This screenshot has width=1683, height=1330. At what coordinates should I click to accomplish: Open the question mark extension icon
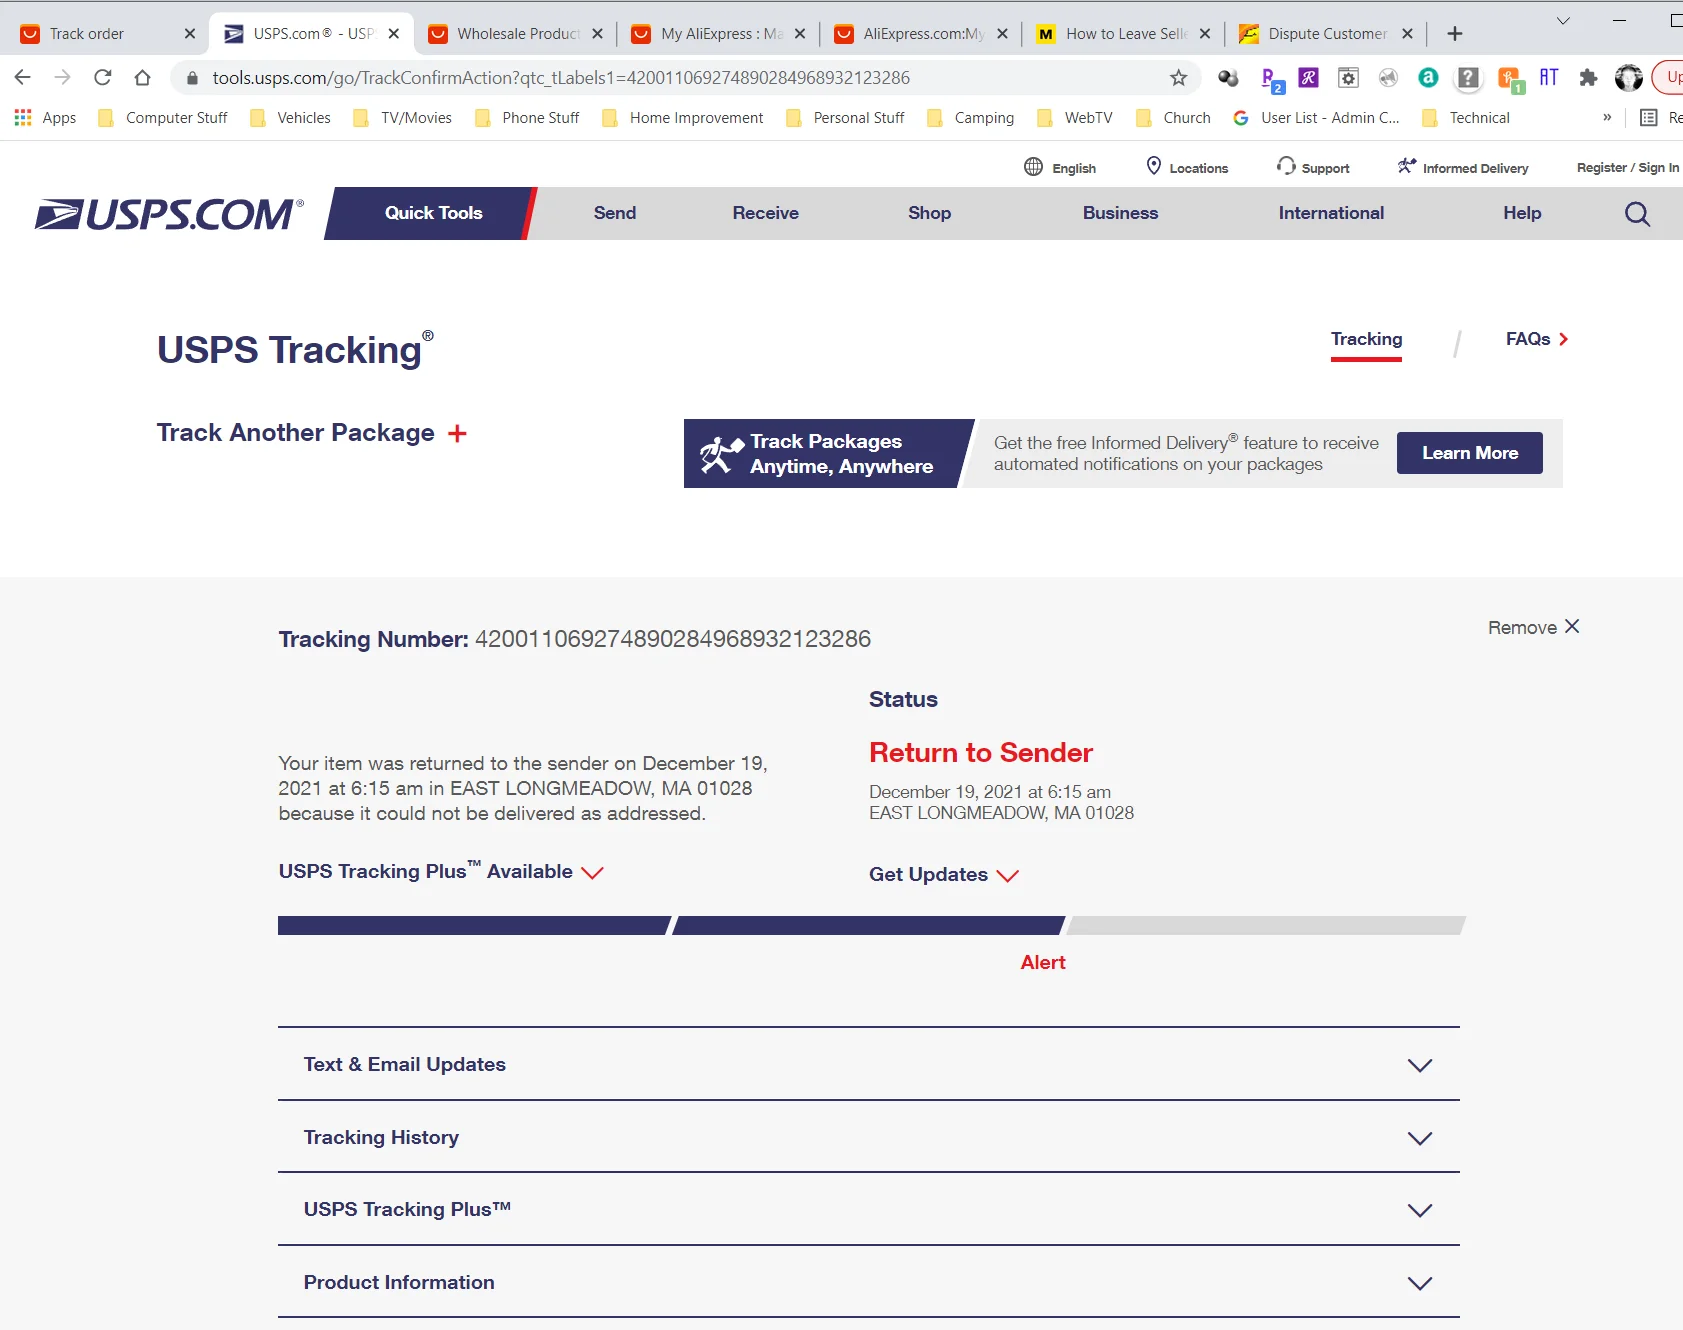pyautogui.click(x=1468, y=78)
